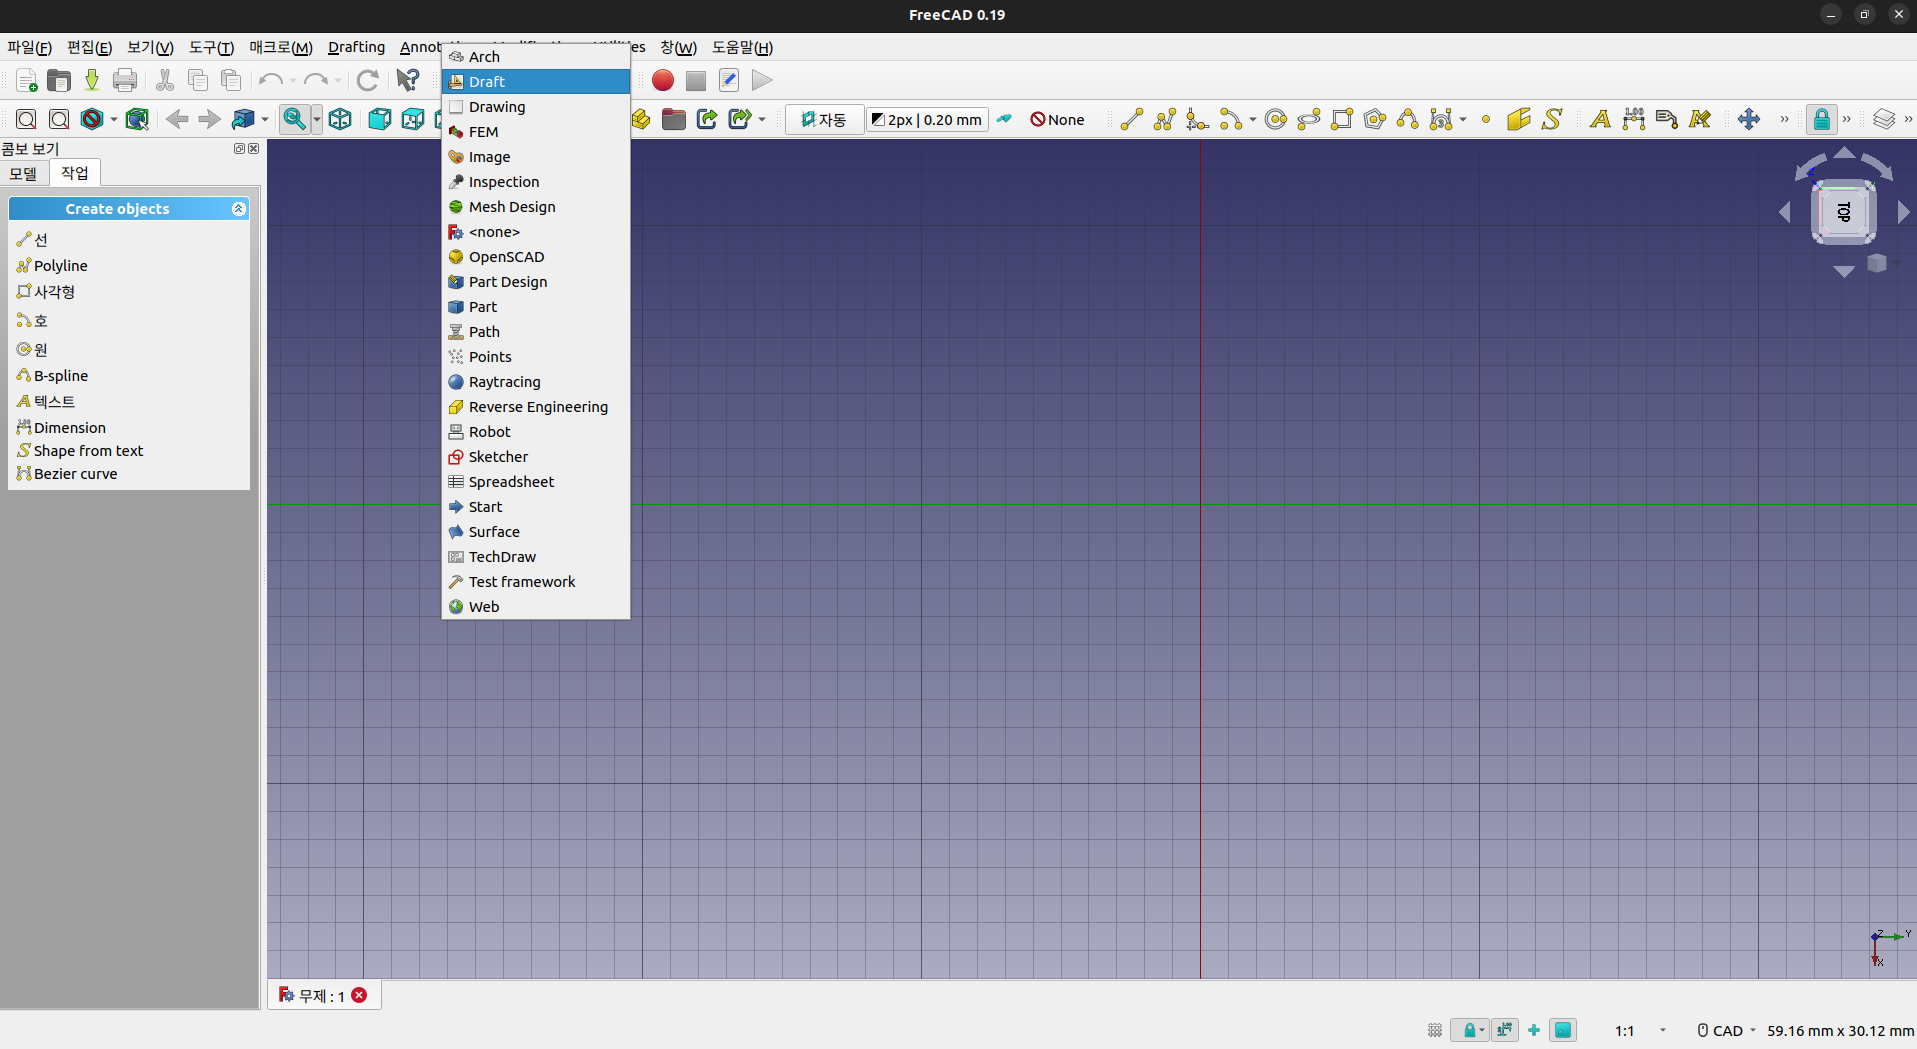
Task: Toggle the snap lock toolbar button
Action: click(x=1822, y=120)
